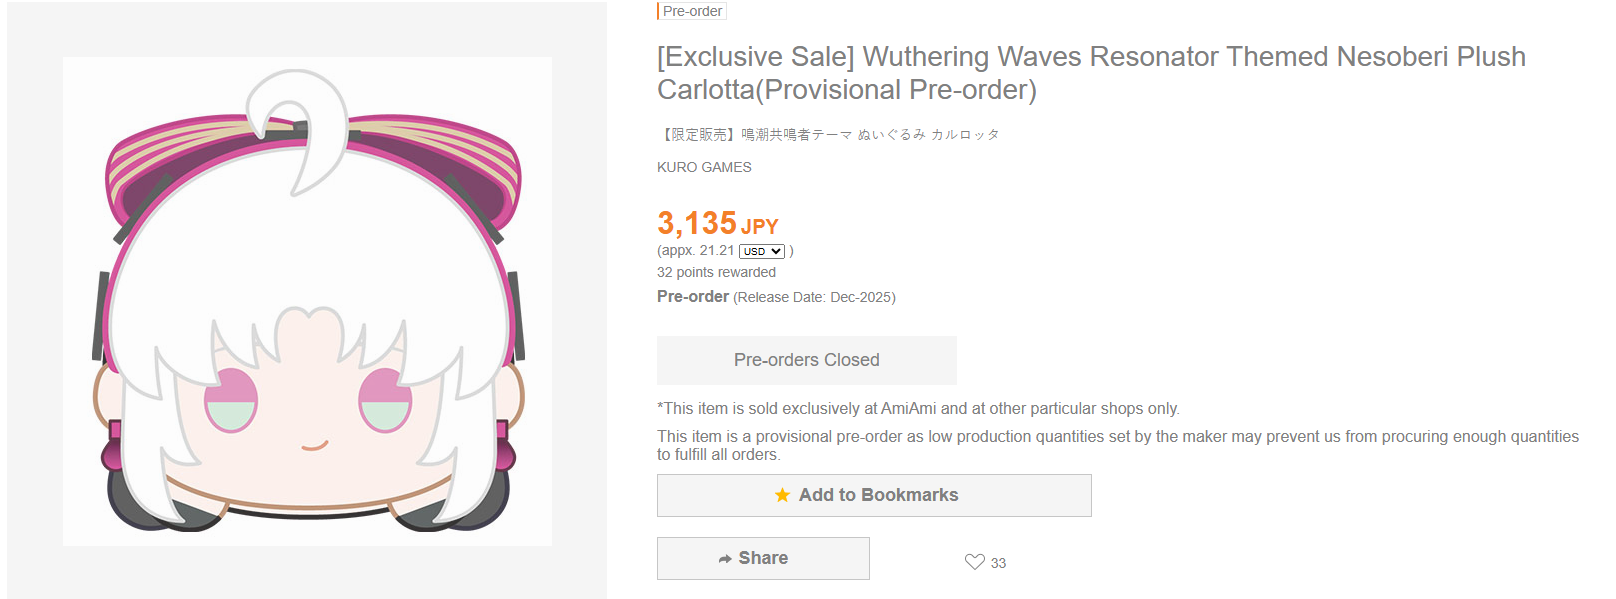Select the Japanese product name text
1616x599 pixels.
[x=828, y=134]
